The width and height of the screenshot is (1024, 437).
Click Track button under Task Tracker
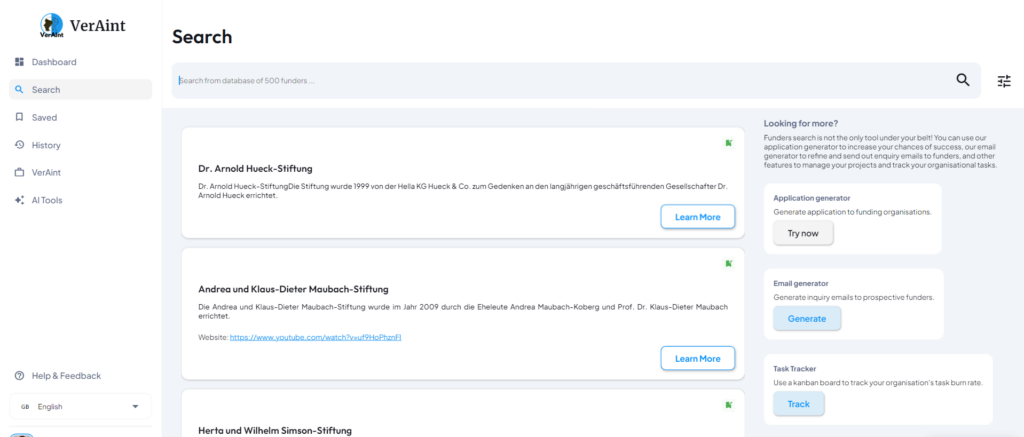798,404
